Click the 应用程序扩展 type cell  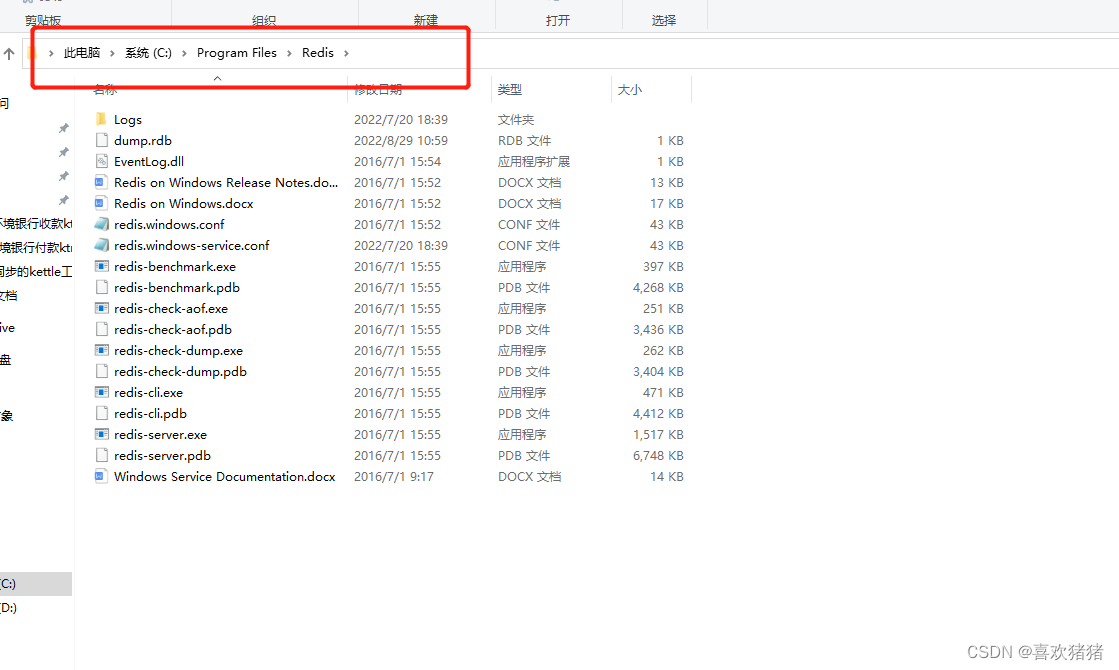534,161
